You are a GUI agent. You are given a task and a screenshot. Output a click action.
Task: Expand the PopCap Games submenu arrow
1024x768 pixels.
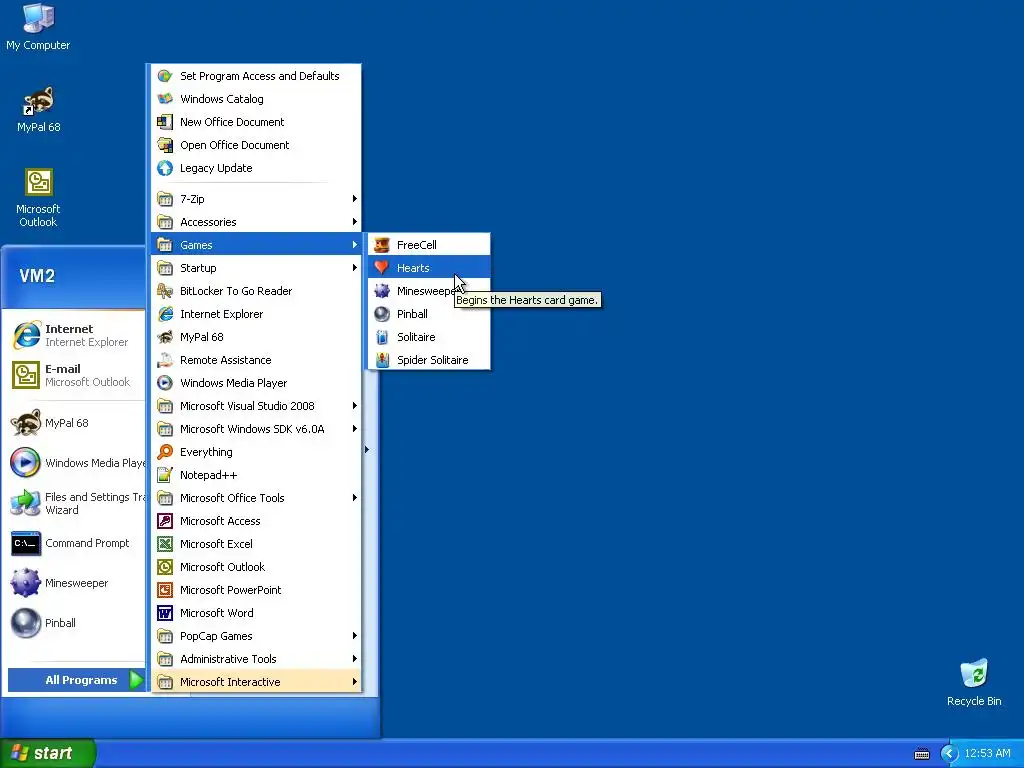355,636
